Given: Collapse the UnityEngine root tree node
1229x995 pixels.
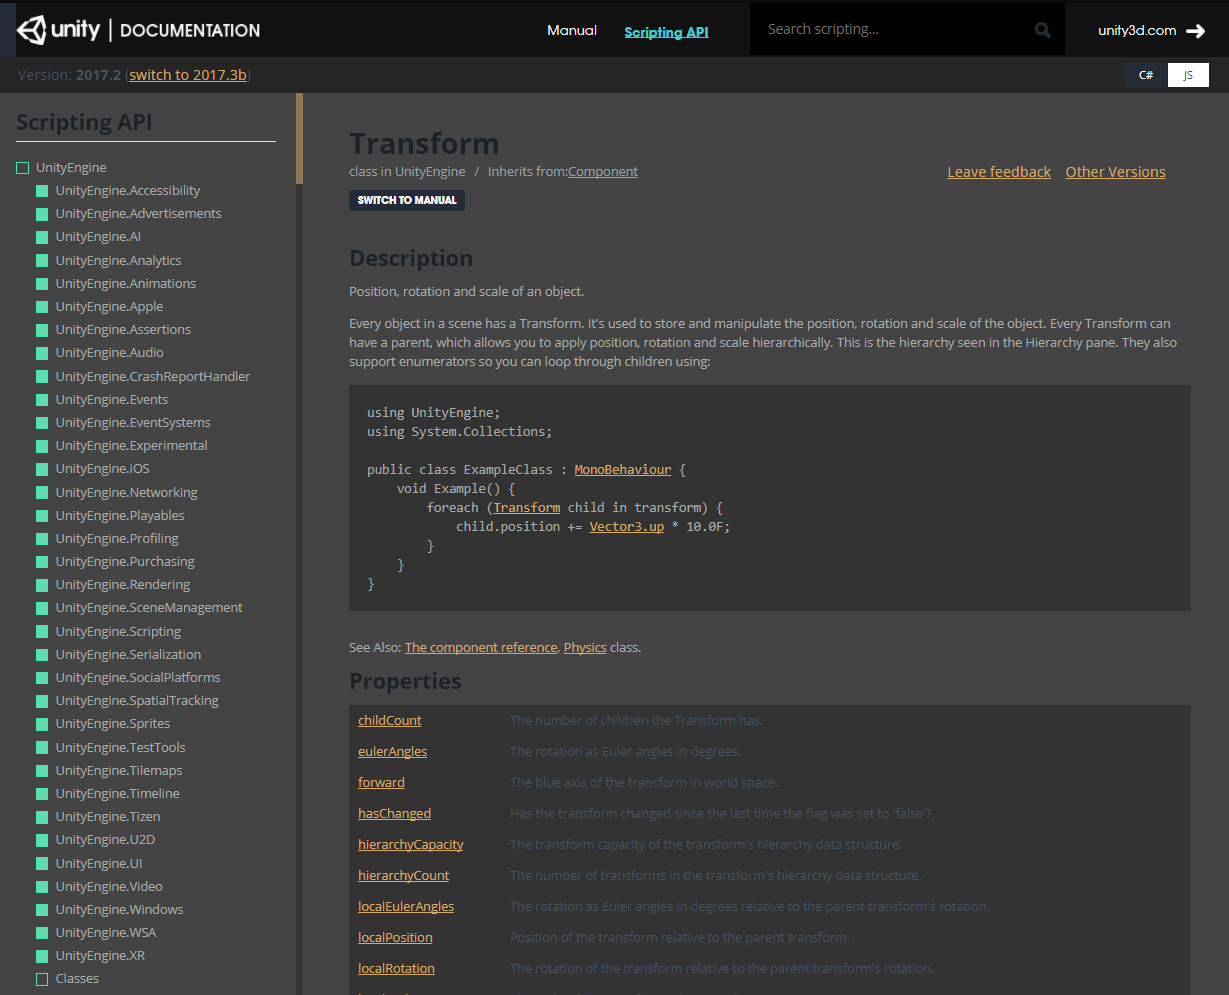Looking at the screenshot, I should 22,168.
